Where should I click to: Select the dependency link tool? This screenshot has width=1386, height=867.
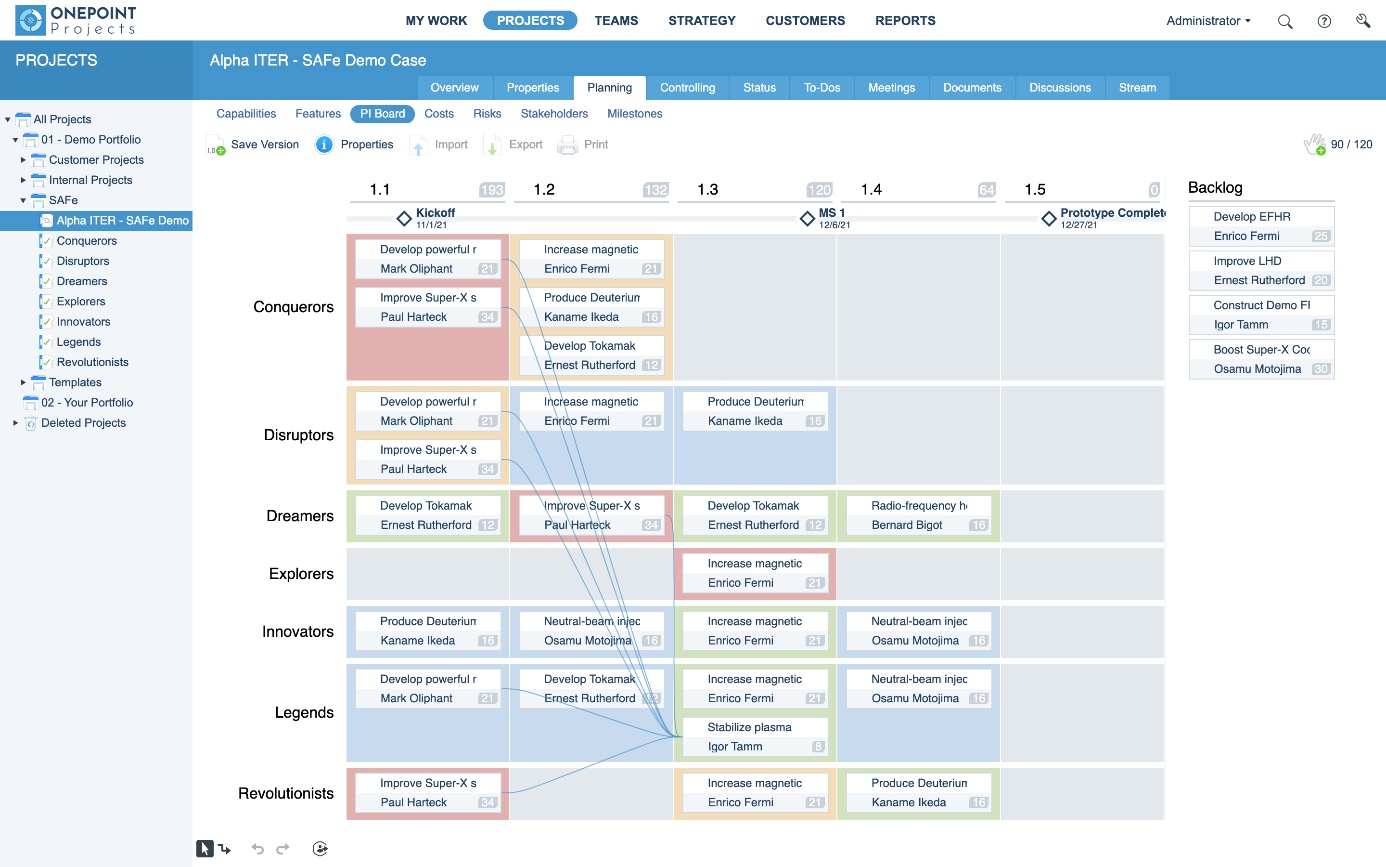click(225, 849)
